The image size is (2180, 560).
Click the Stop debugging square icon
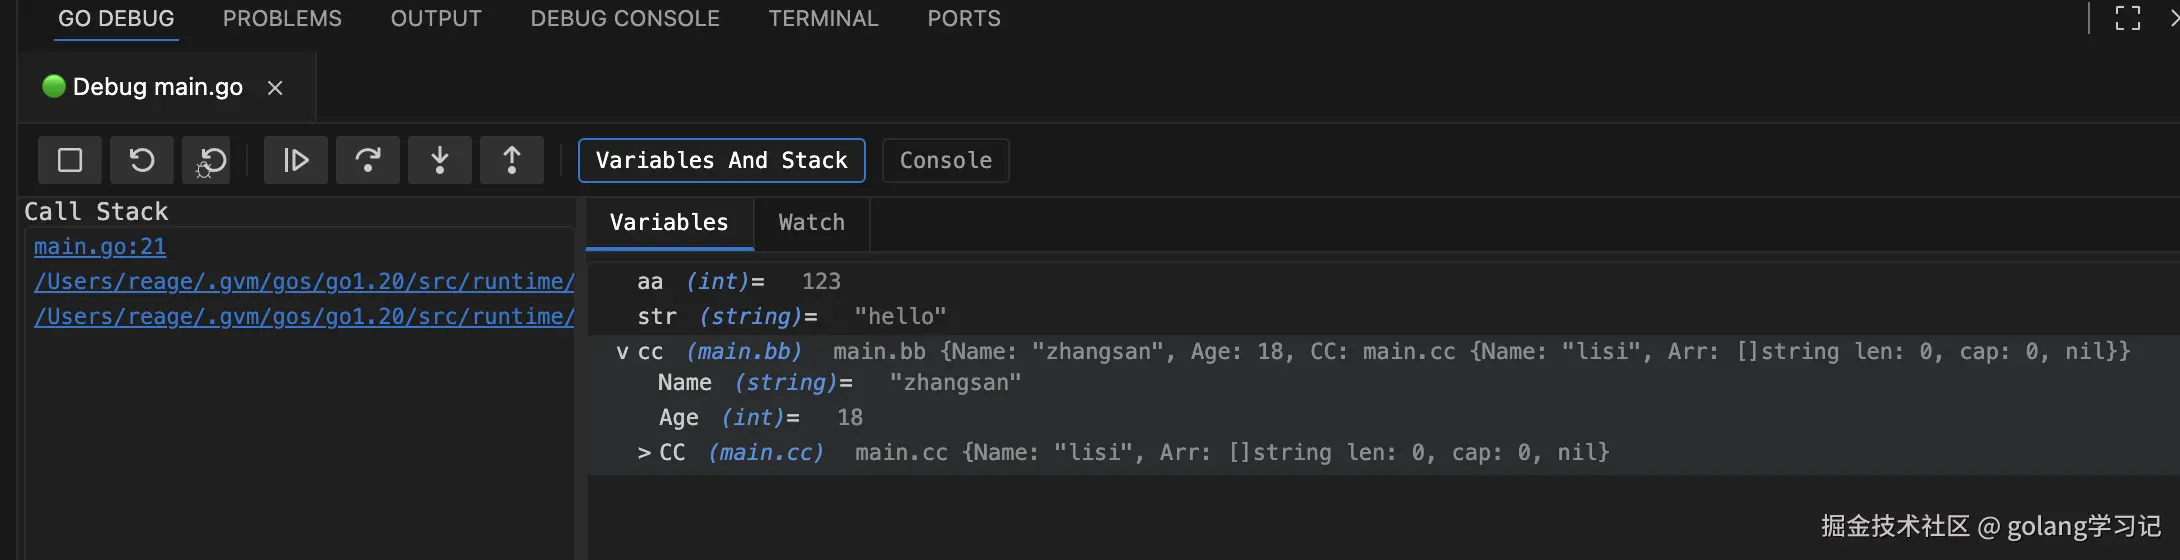point(70,160)
